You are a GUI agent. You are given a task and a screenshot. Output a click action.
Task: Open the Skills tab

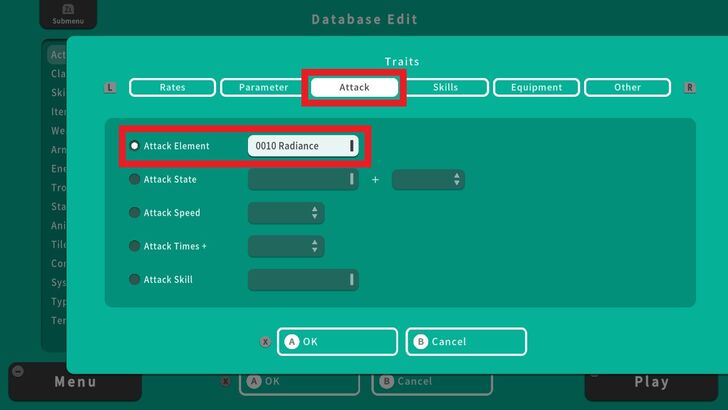[x=445, y=88]
